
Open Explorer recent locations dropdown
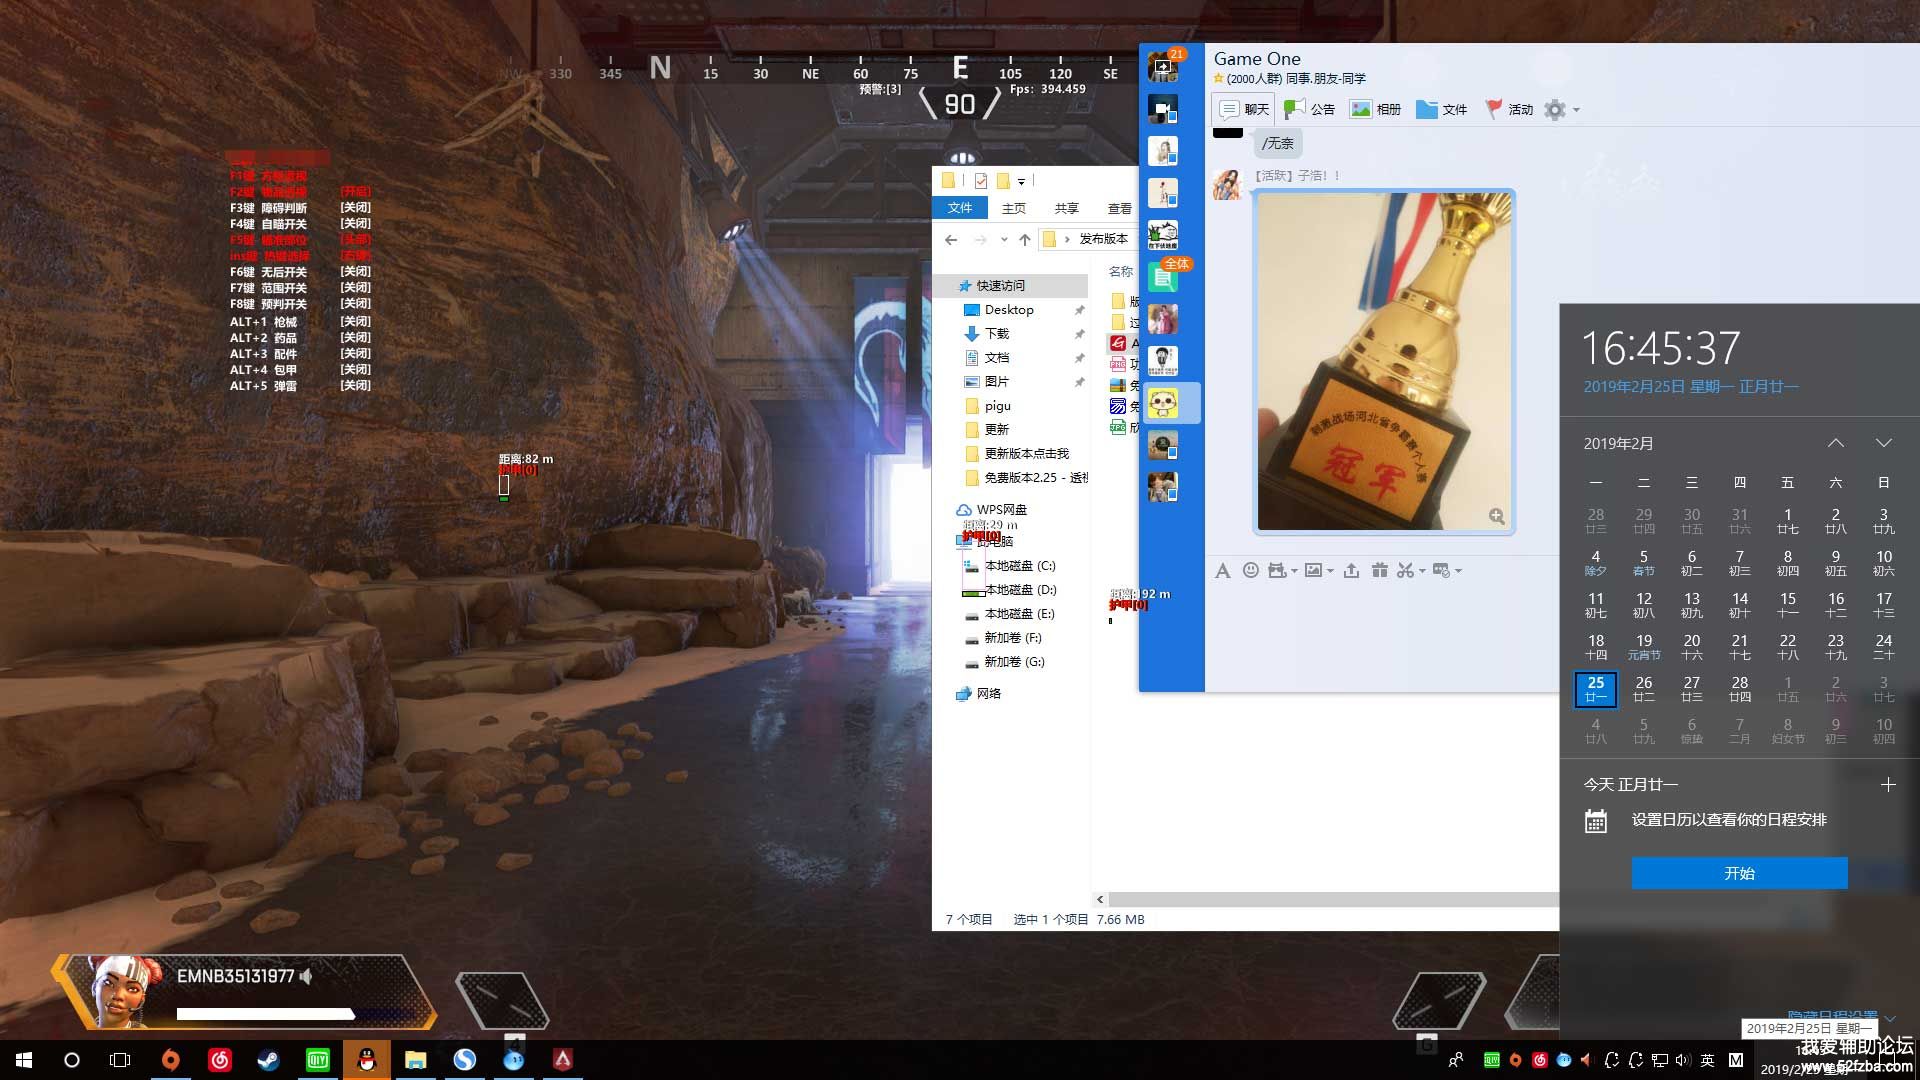(x=1004, y=239)
